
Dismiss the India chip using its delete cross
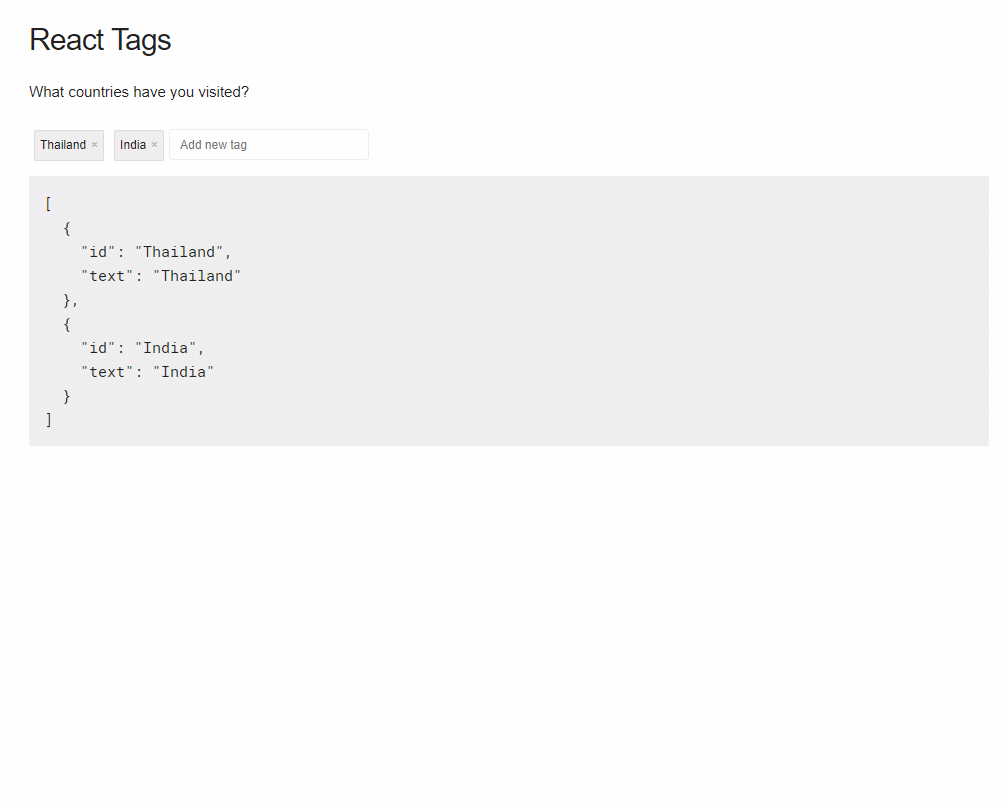point(154,144)
